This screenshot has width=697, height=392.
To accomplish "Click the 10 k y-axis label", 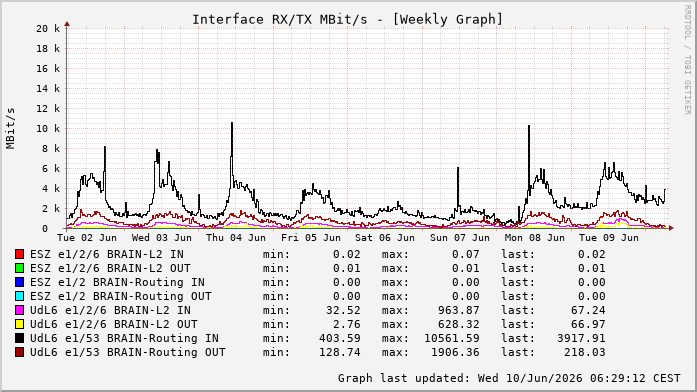I will pos(48,128).
